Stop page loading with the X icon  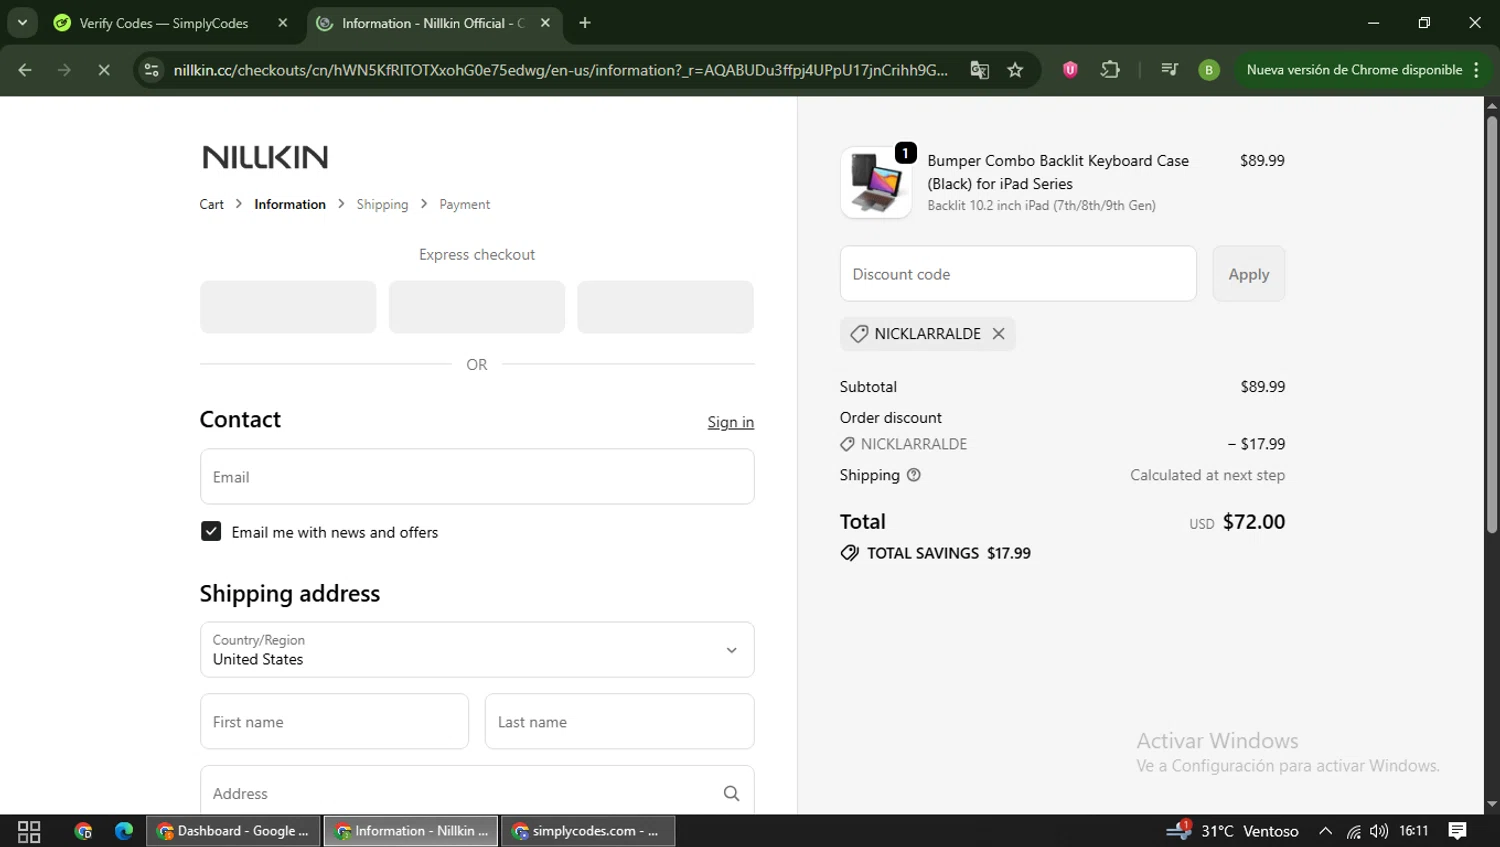click(104, 70)
